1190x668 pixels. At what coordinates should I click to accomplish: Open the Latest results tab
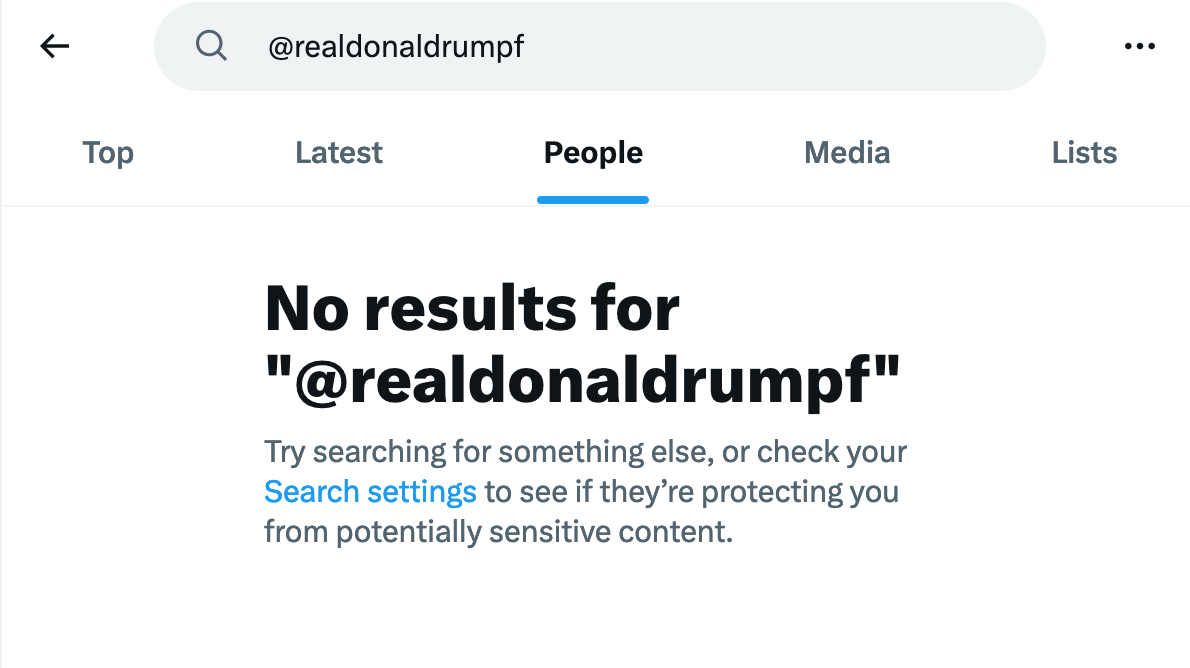click(339, 153)
